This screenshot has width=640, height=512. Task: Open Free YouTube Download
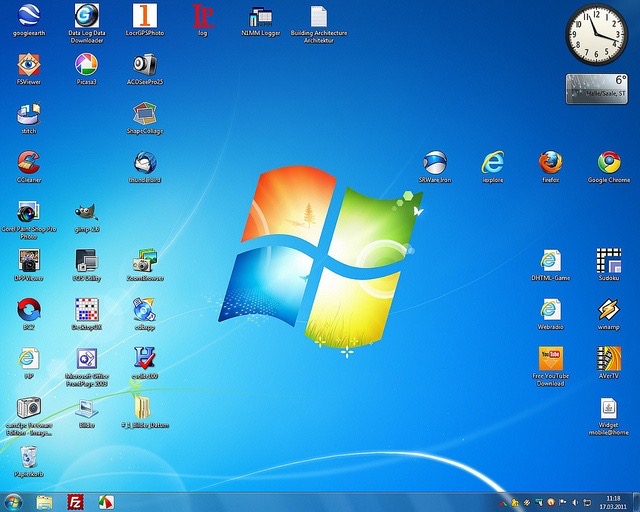click(551, 367)
